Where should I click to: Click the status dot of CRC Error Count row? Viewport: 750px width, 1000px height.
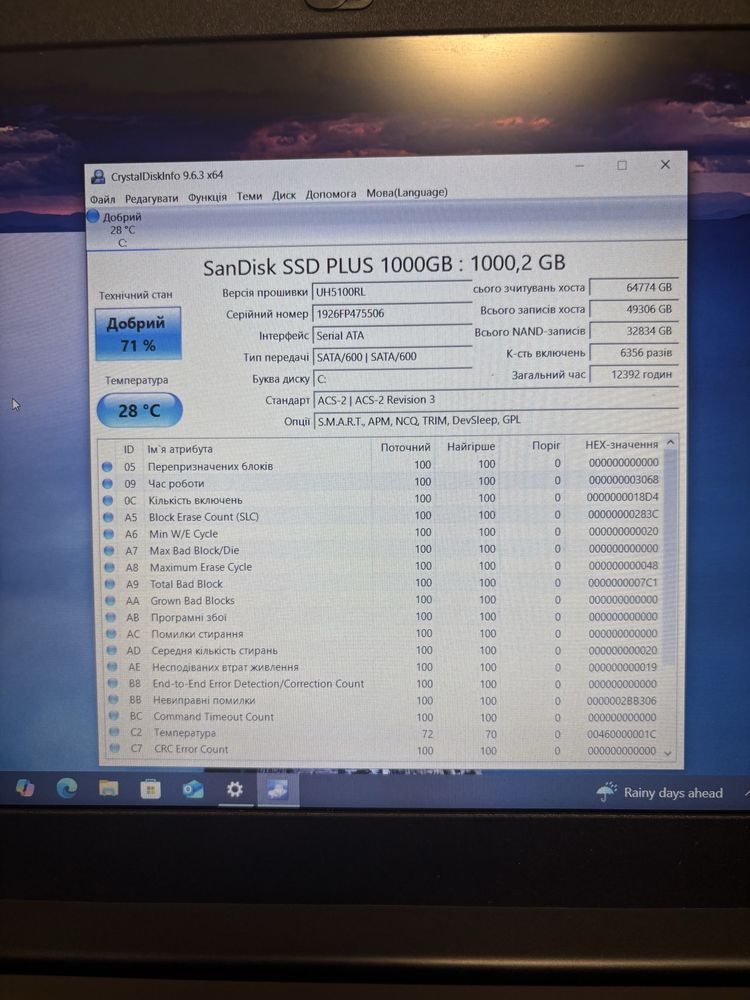(x=115, y=749)
